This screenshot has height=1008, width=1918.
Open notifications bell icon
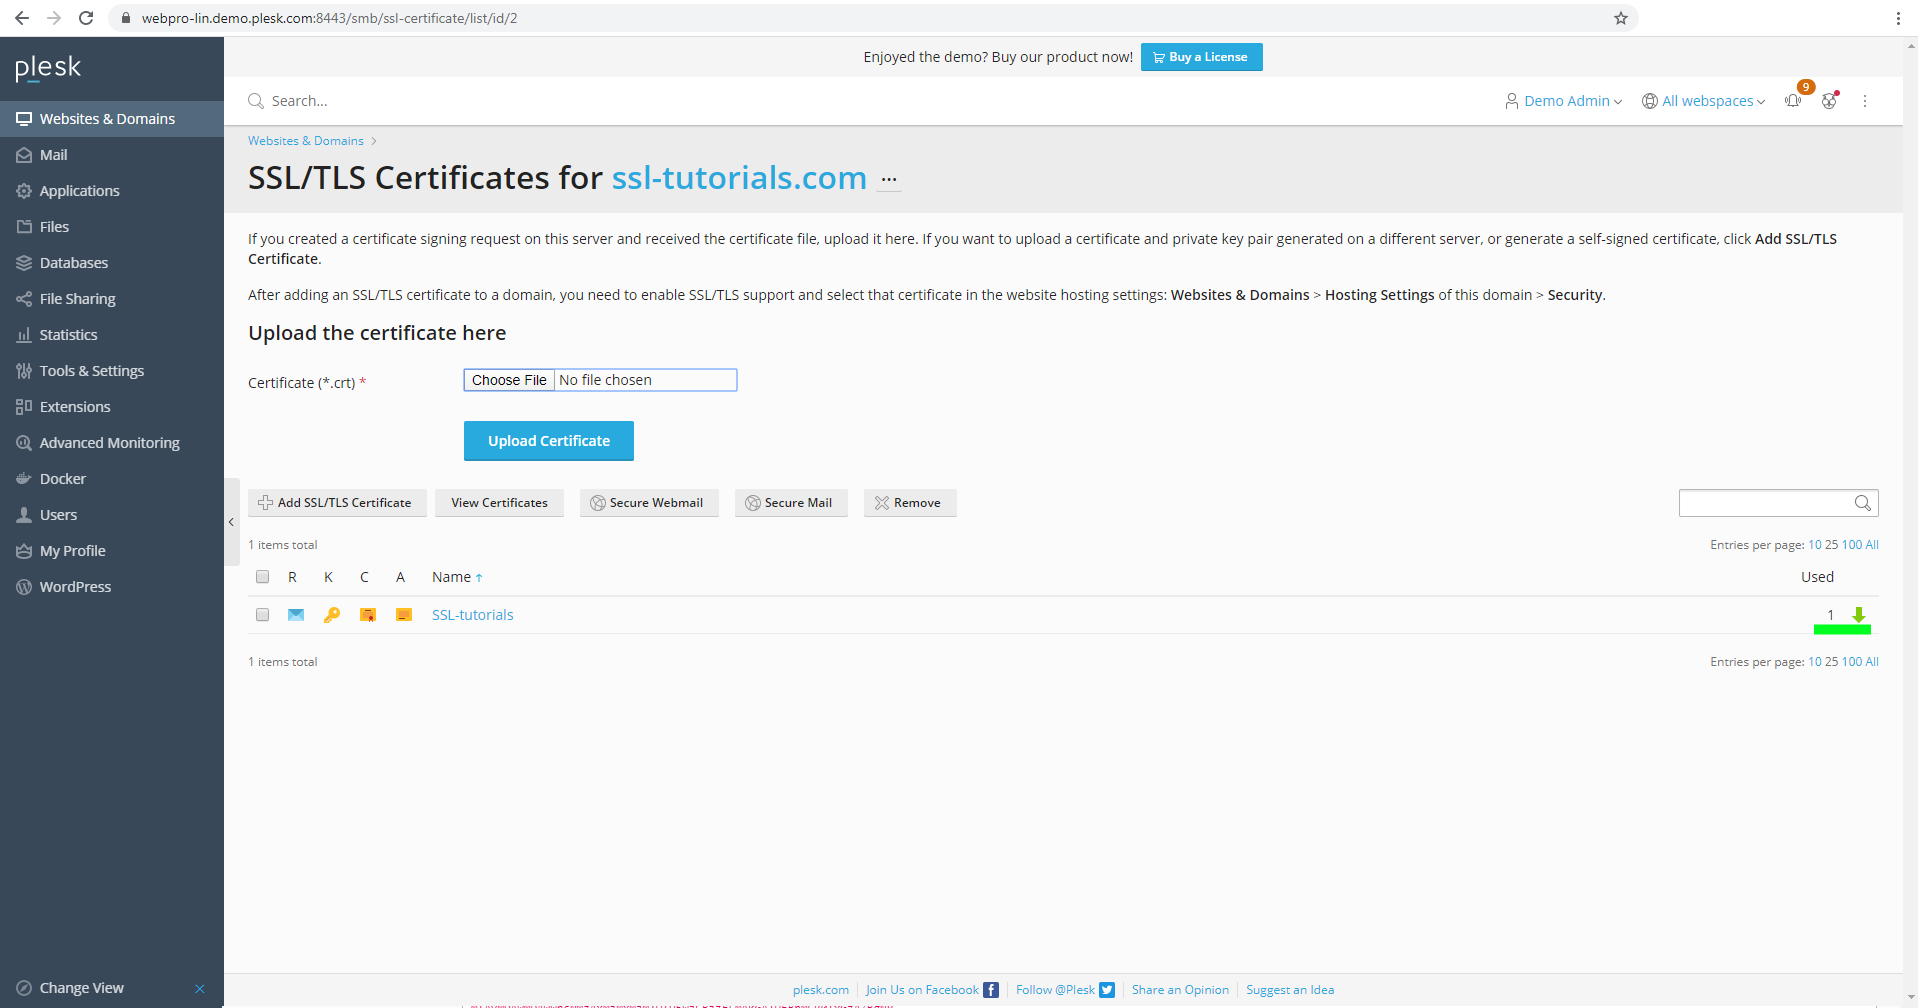(1794, 101)
